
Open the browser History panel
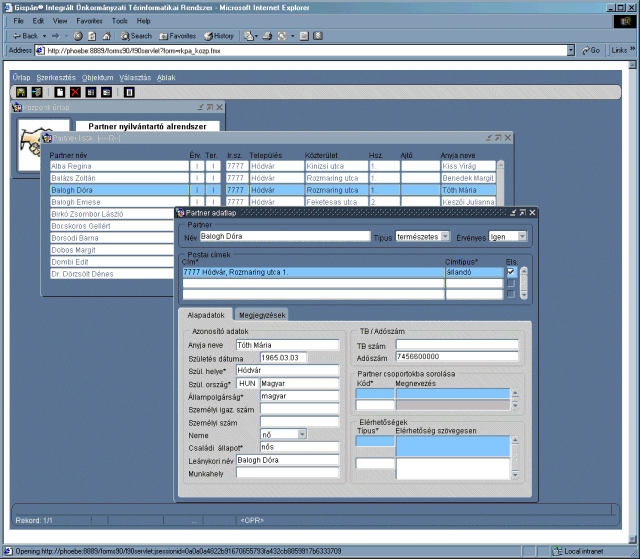[x=219, y=35]
